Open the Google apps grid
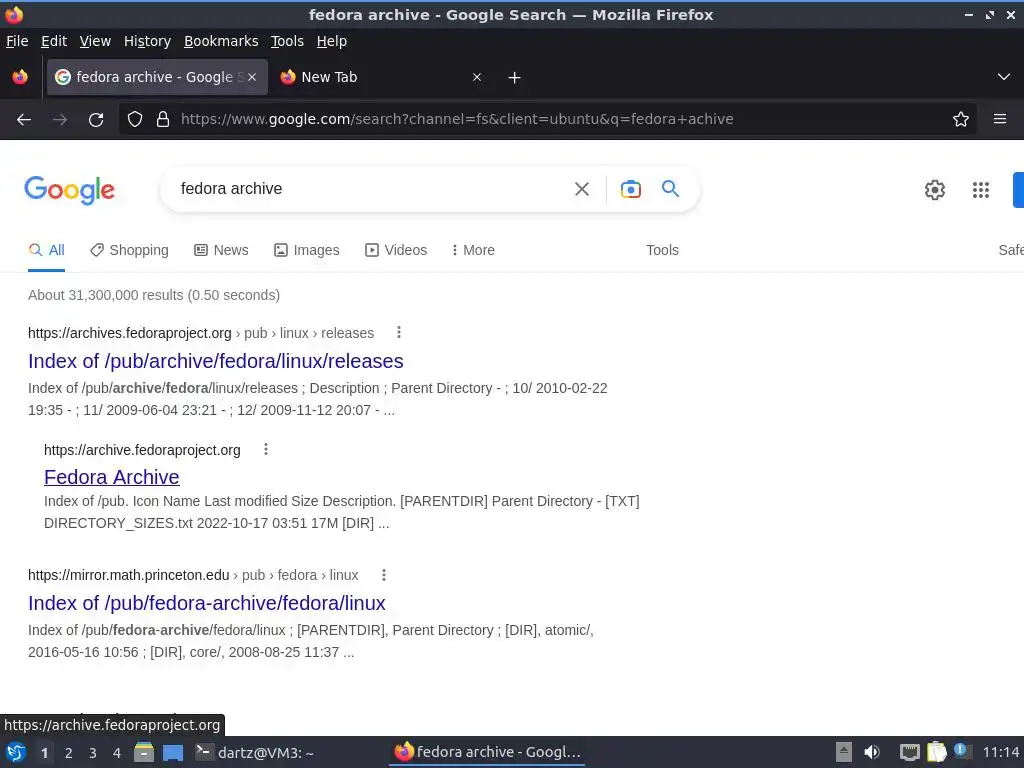 pos(981,190)
